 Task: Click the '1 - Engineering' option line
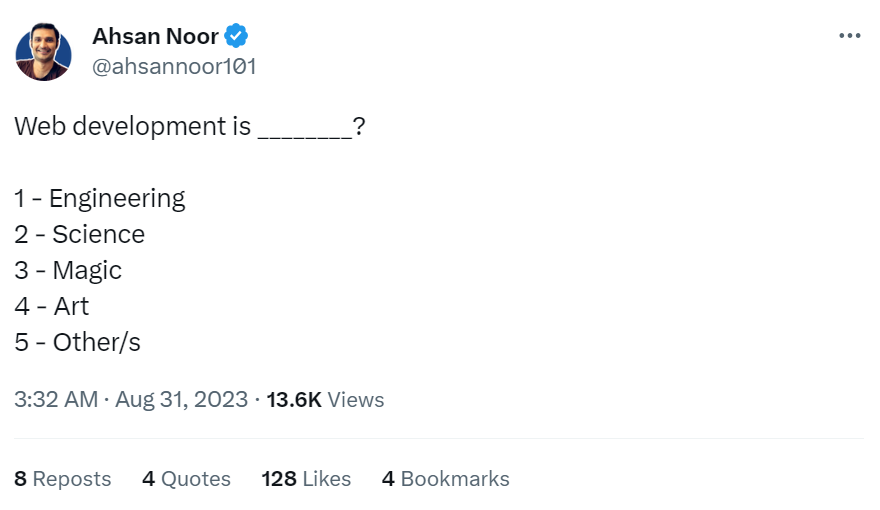(x=100, y=199)
